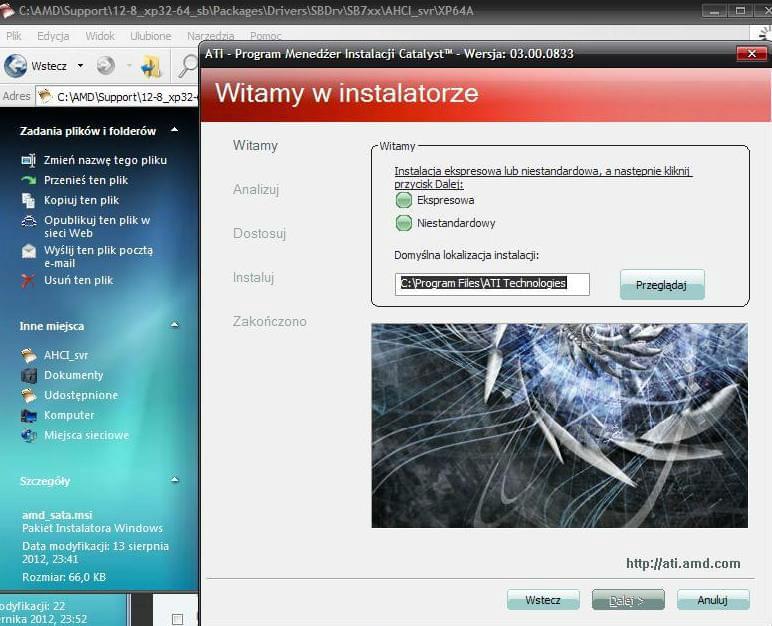This screenshot has width=772, height=626.
Task: Click the copy icon beside Kopiuj ten plik
Action: (x=29, y=200)
